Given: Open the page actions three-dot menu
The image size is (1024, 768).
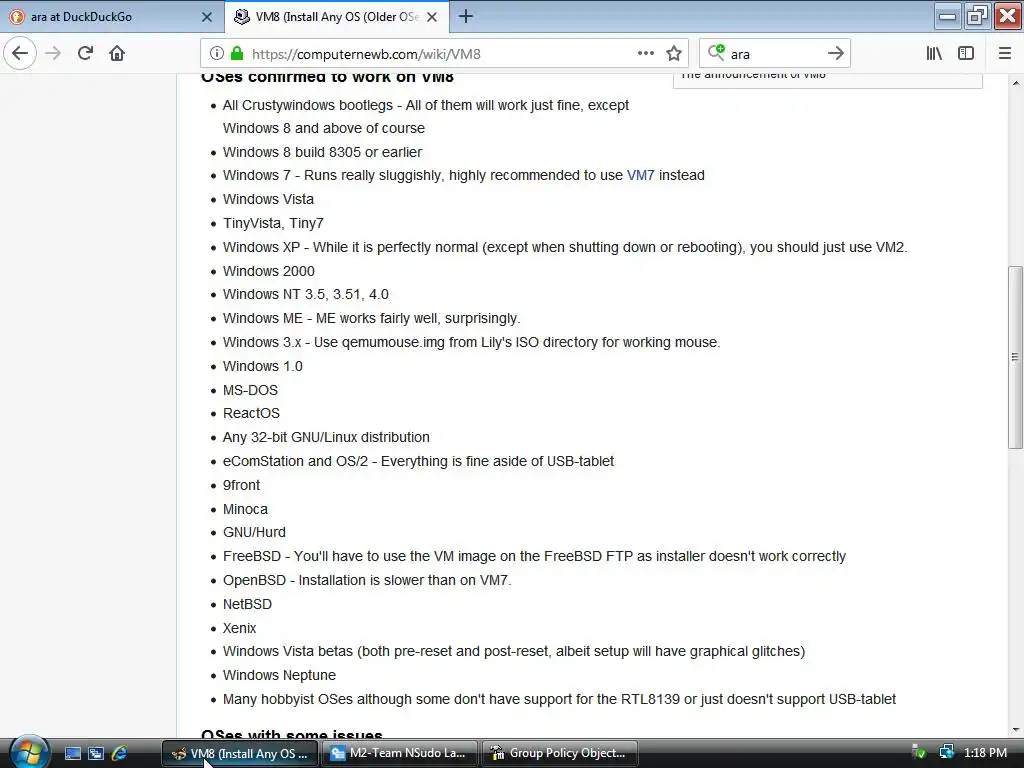Looking at the screenshot, I should [x=645, y=54].
